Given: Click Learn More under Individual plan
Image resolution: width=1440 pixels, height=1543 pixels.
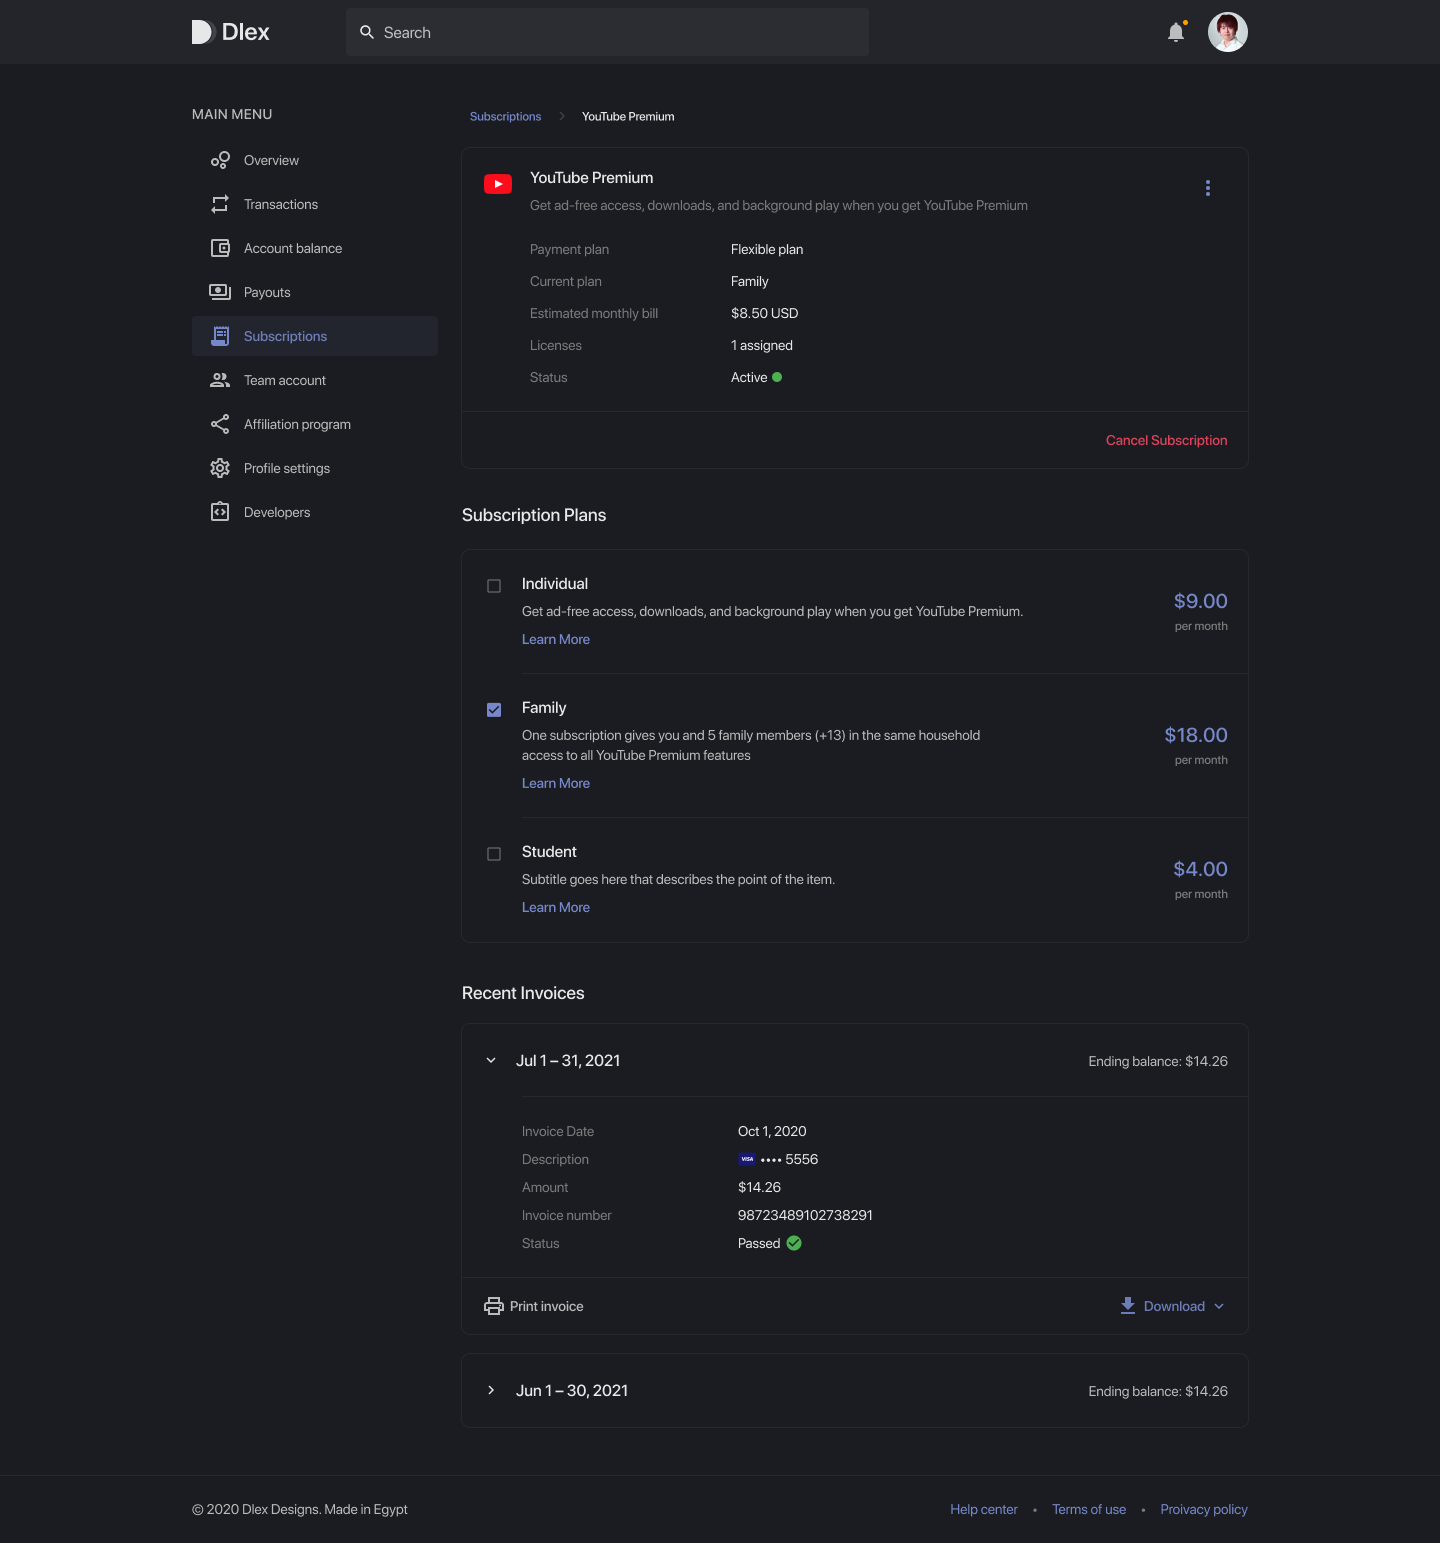Looking at the screenshot, I should click(556, 639).
